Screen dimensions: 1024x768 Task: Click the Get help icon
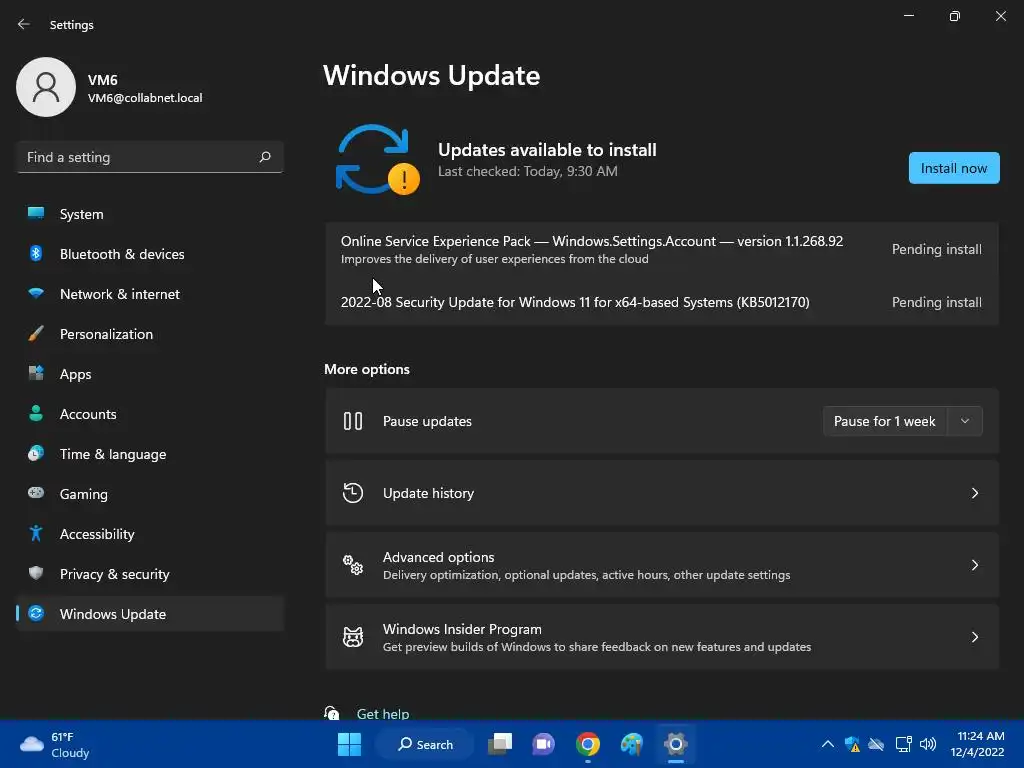332,713
